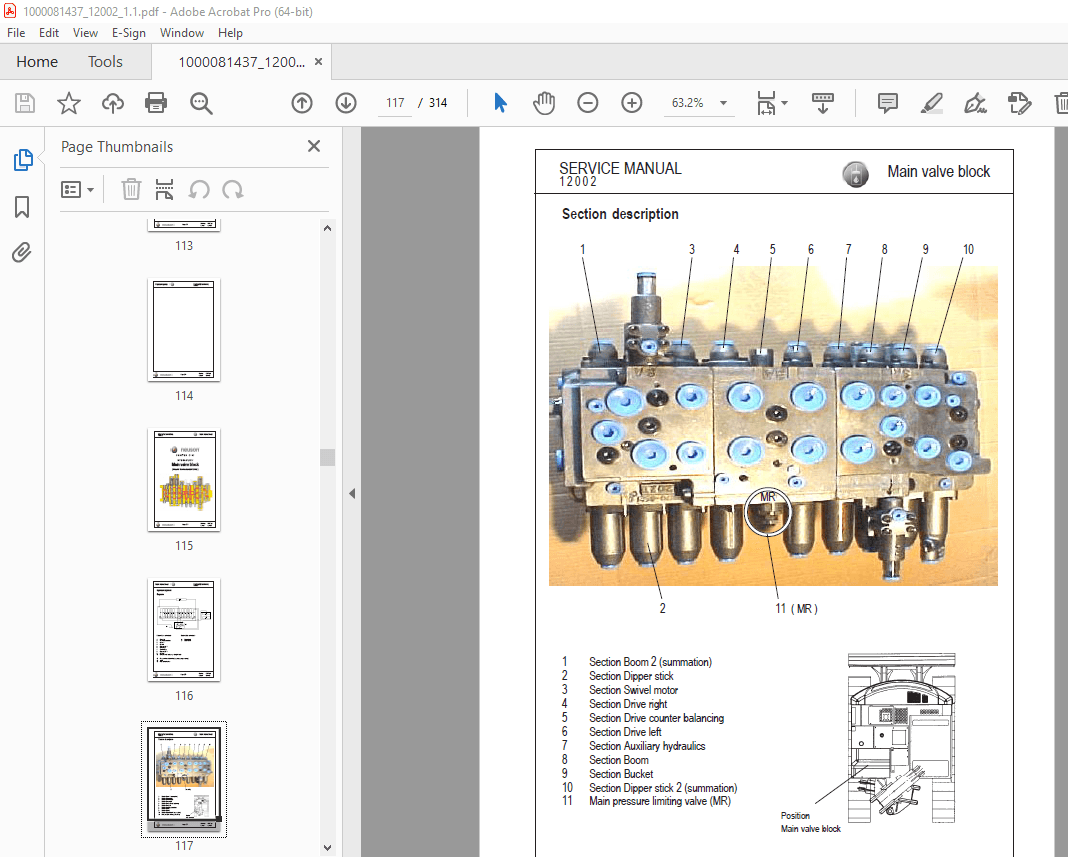Viewport: 1068px width, 857px height.
Task: Switch to the Tools tab
Action: [x=105, y=61]
